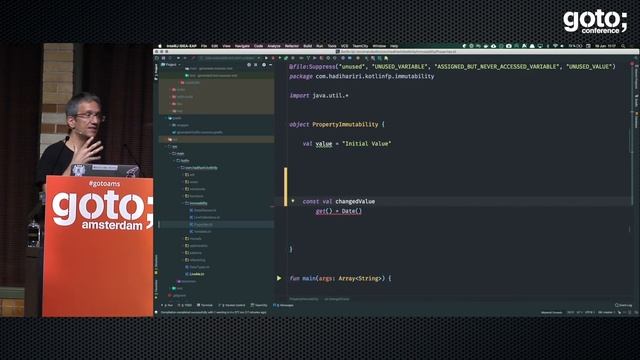The height and width of the screenshot is (360, 640).
Task: Click 'PropertyImmutability' object name in code
Action: click(x=345, y=124)
